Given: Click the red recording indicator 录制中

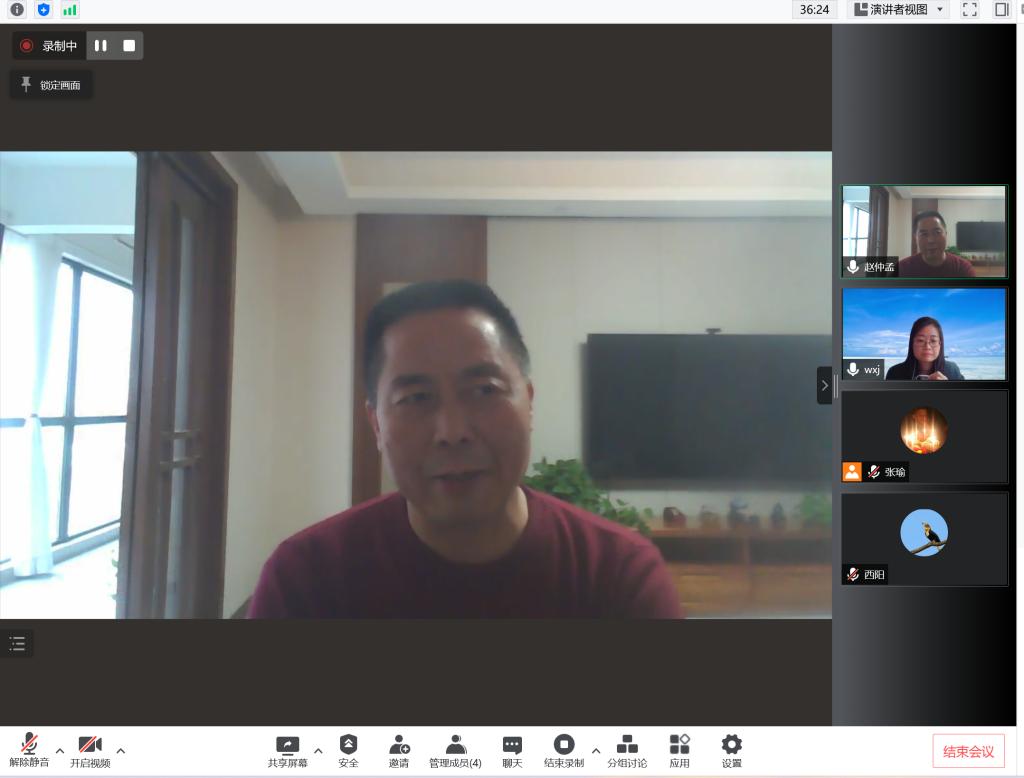Looking at the screenshot, I should coord(49,46).
